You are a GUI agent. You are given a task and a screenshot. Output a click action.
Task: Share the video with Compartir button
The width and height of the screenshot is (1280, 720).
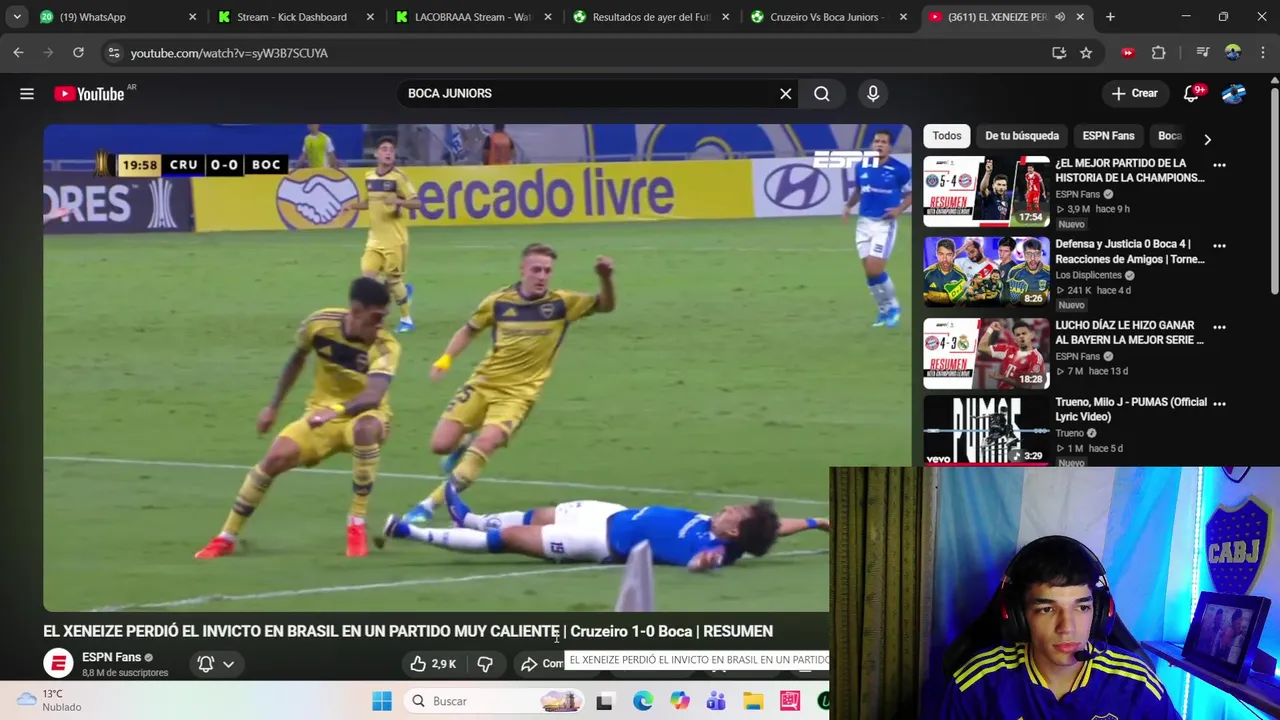pos(542,664)
